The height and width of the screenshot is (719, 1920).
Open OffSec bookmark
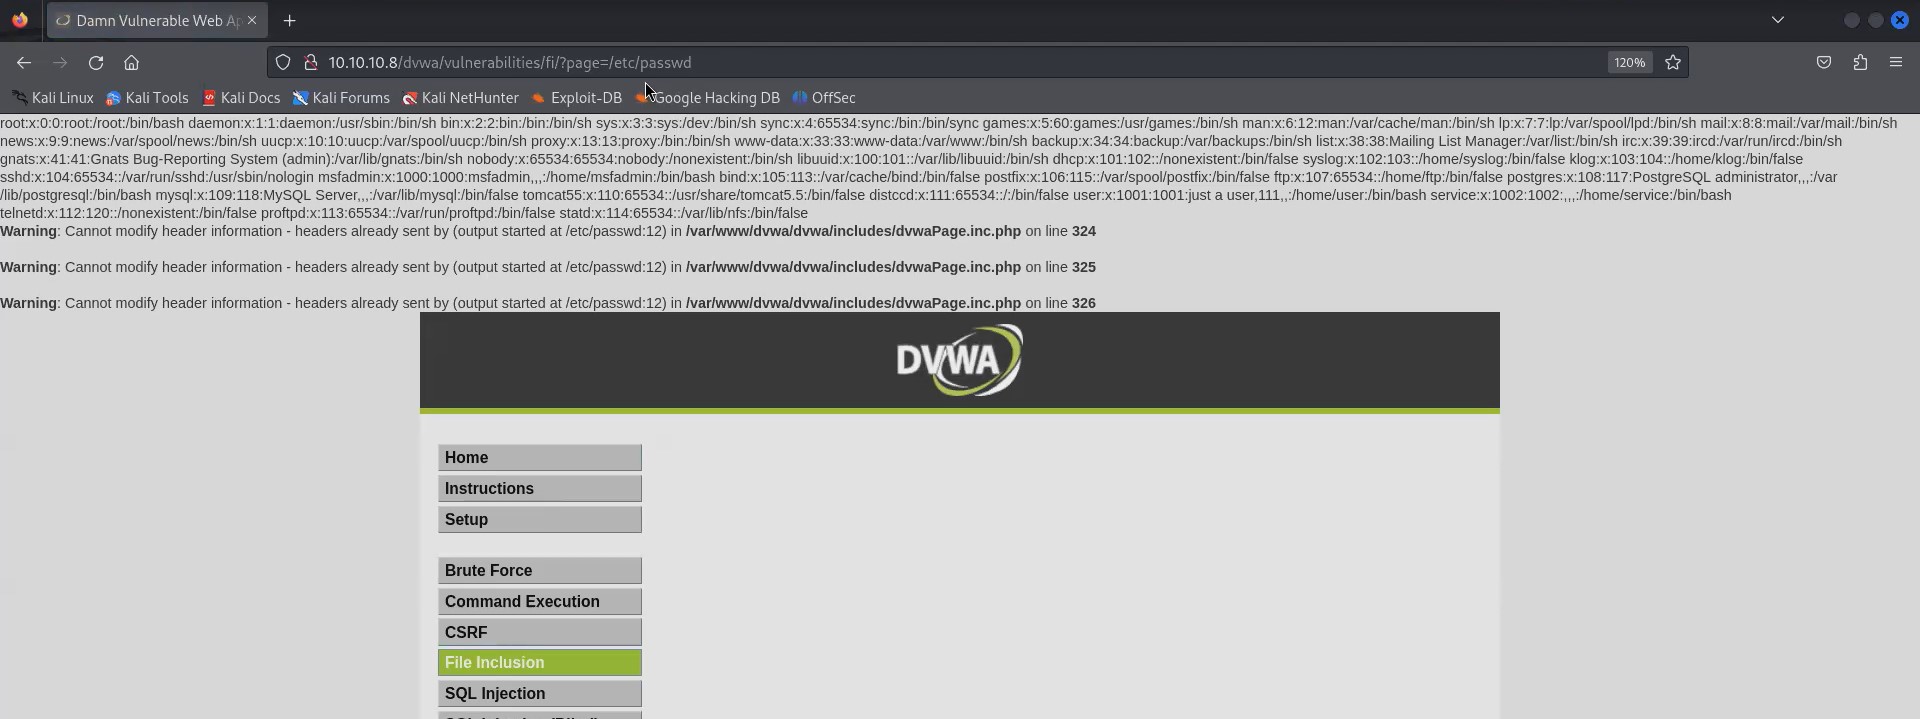(824, 98)
